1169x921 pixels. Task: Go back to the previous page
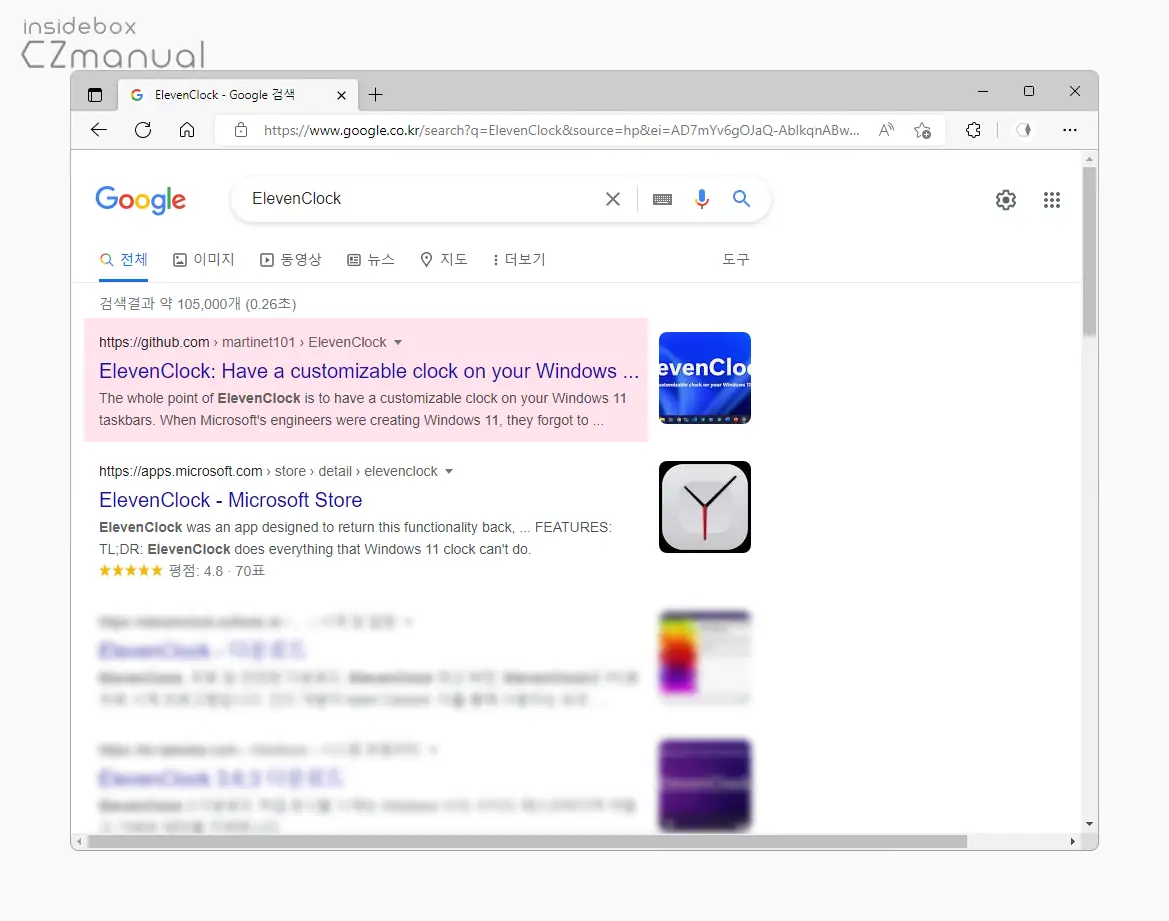tap(99, 130)
